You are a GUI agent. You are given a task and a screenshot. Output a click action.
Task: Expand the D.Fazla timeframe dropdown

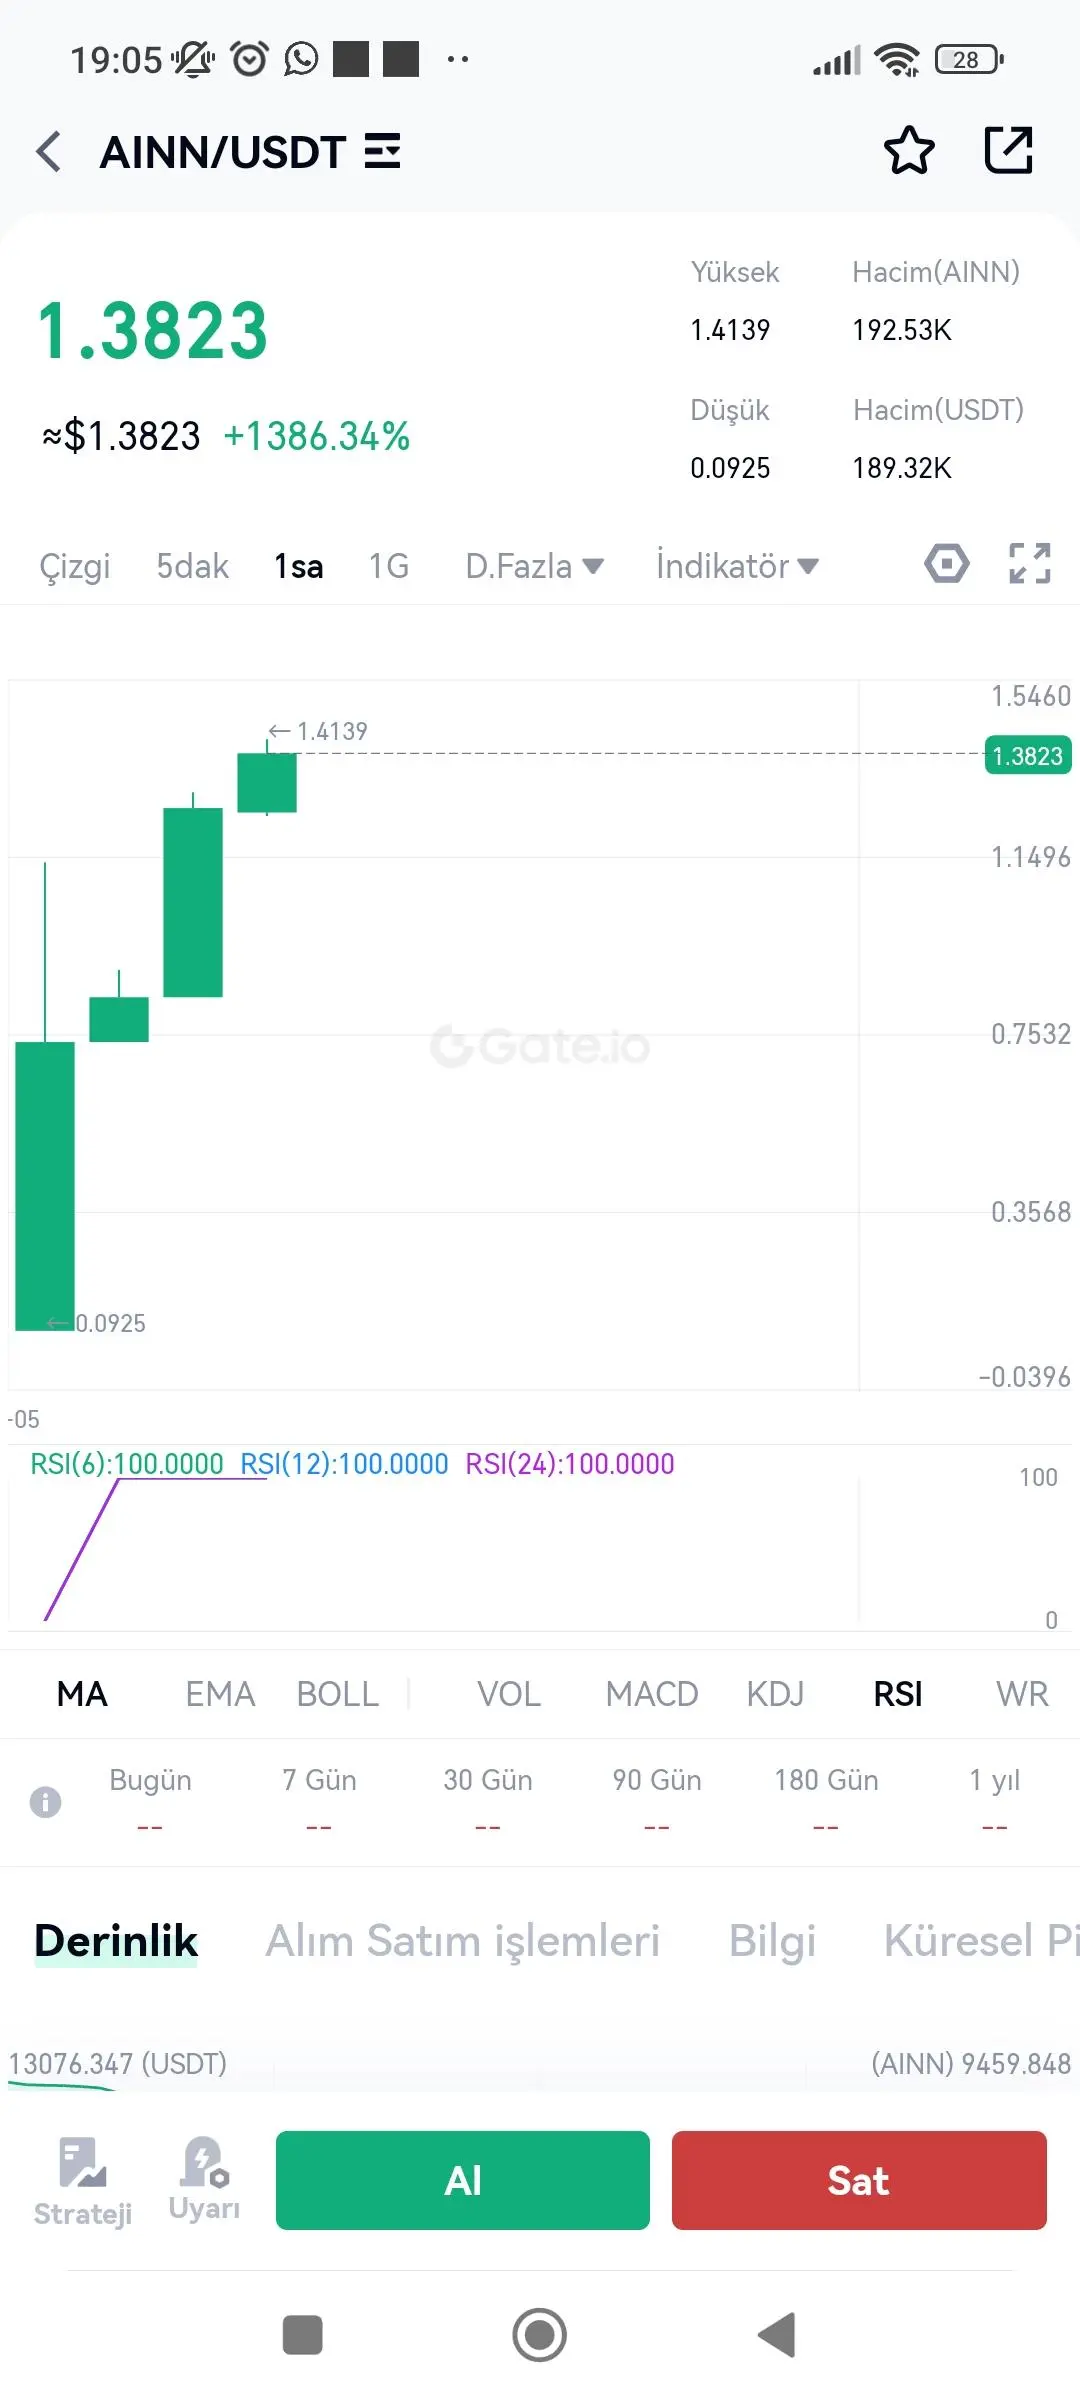point(534,566)
